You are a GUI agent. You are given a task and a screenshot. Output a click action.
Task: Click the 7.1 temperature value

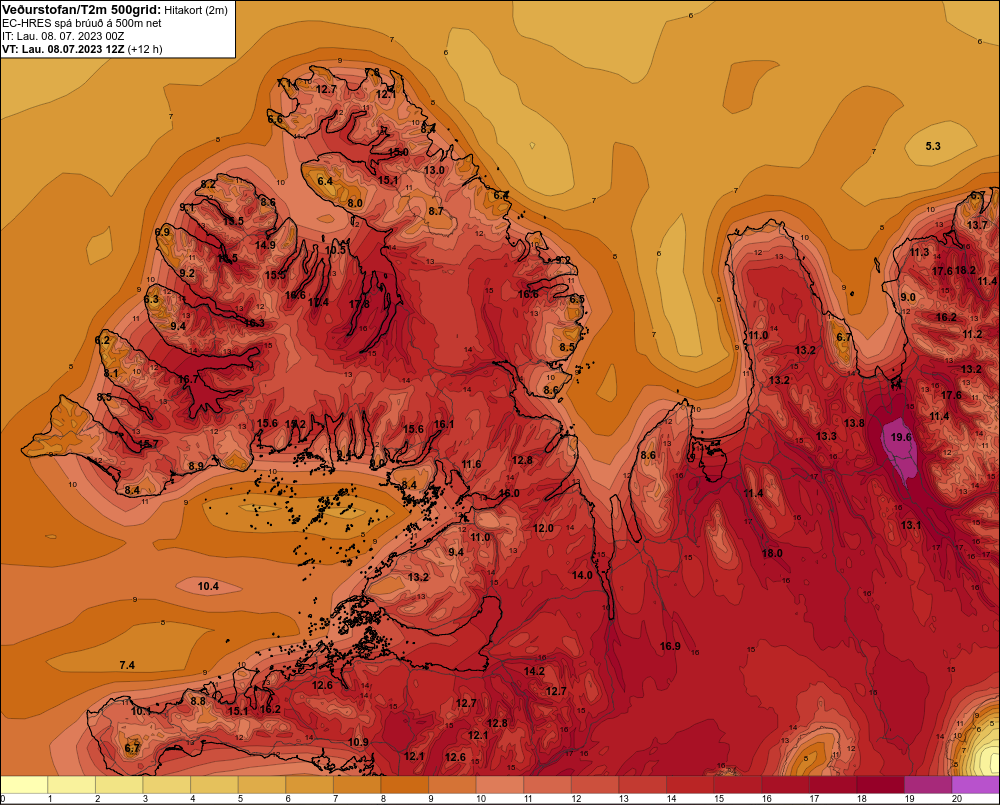pyautogui.click(x=284, y=84)
